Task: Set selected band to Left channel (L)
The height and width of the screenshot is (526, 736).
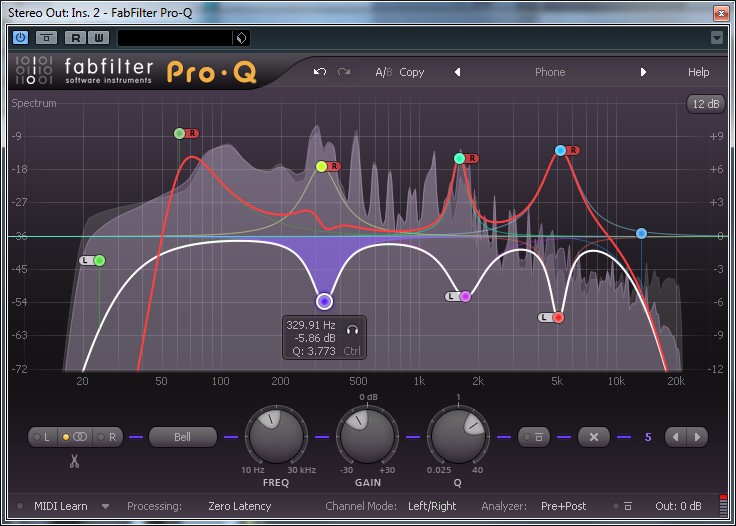Action: pyautogui.click(x=43, y=437)
